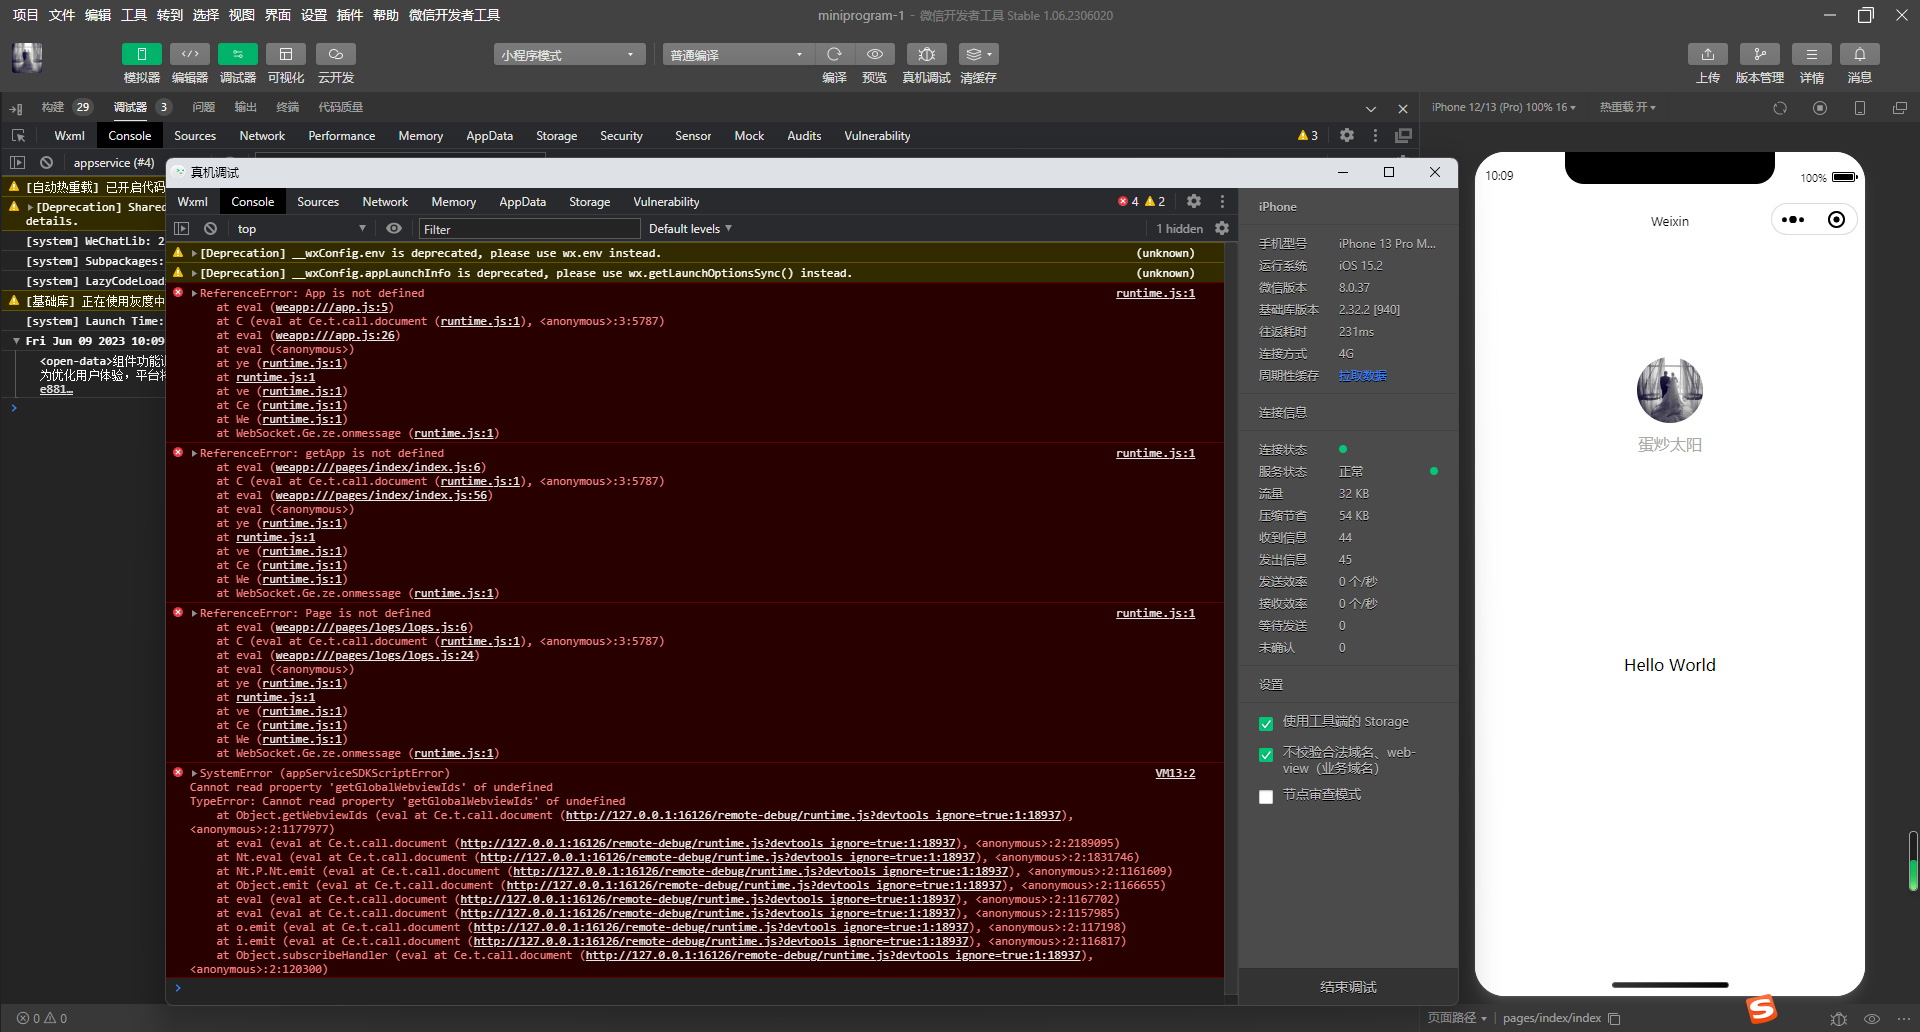The image size is (1920, 1032).
Task: Click the element inspector arrow icon
Action: click(x=18, y=136)
